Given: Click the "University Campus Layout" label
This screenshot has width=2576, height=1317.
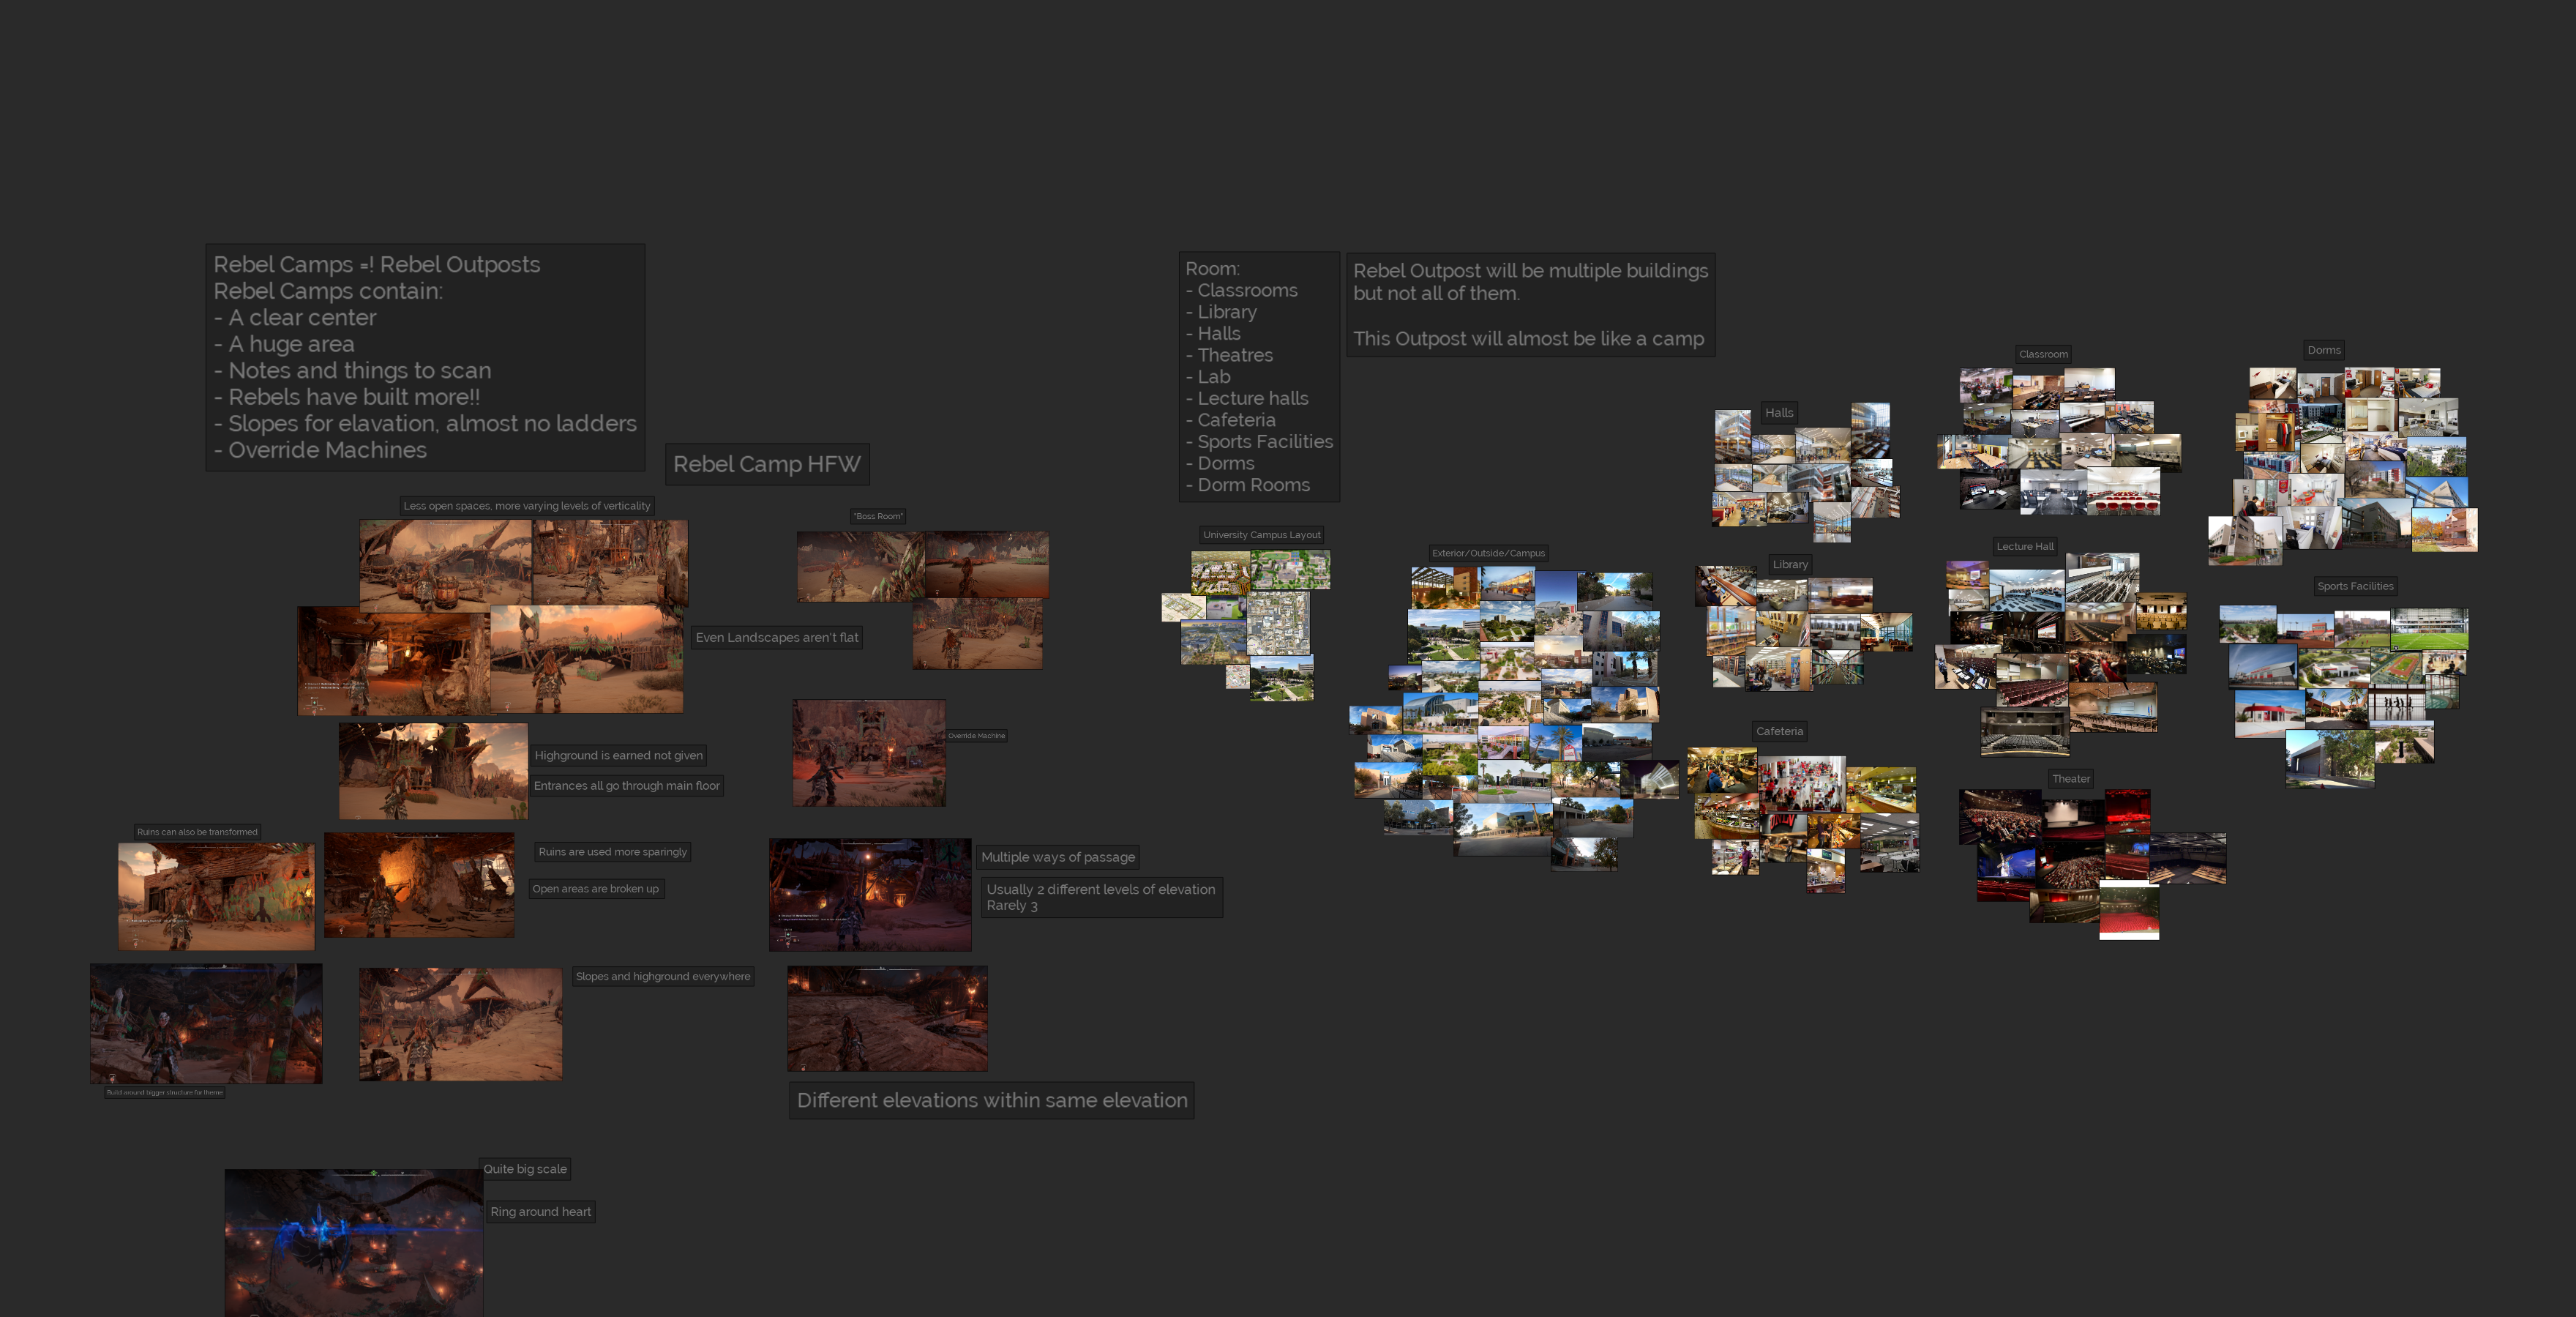Looking at the screenshot, I should 1262,535.
